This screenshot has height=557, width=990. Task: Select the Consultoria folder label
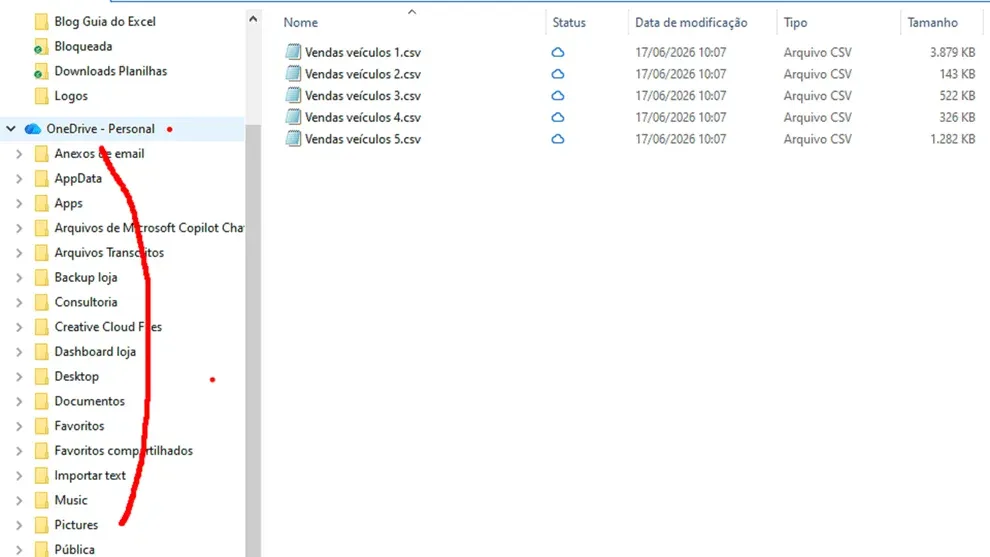(86, 302)
